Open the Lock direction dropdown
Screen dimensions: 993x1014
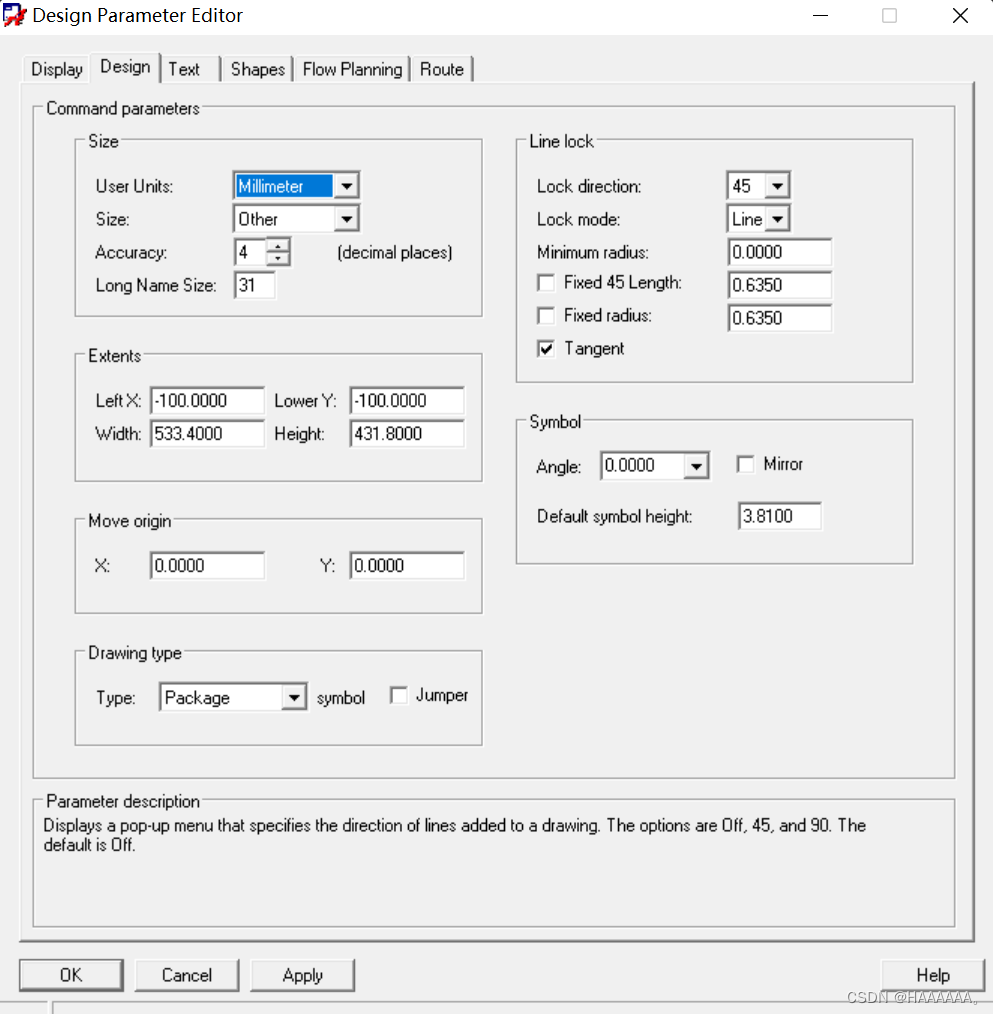[778, 186]
